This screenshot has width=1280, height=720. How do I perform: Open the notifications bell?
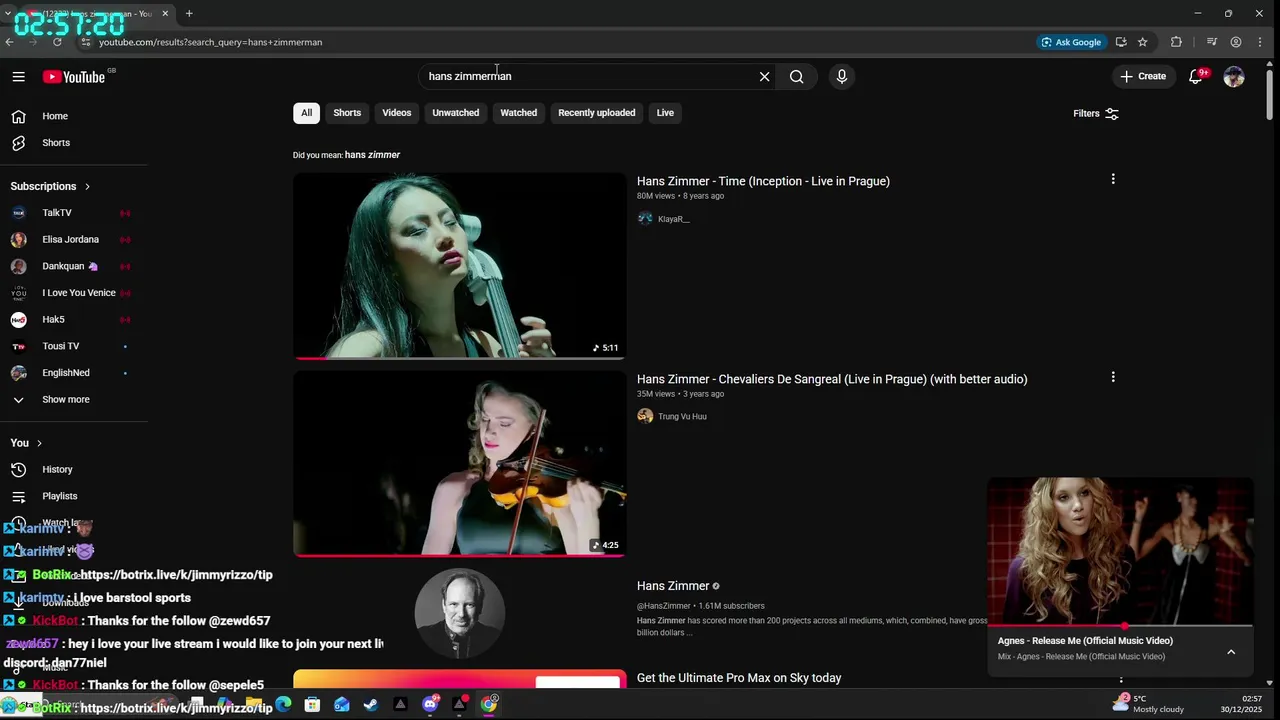pyautogui.click(x=1195, y=76)
